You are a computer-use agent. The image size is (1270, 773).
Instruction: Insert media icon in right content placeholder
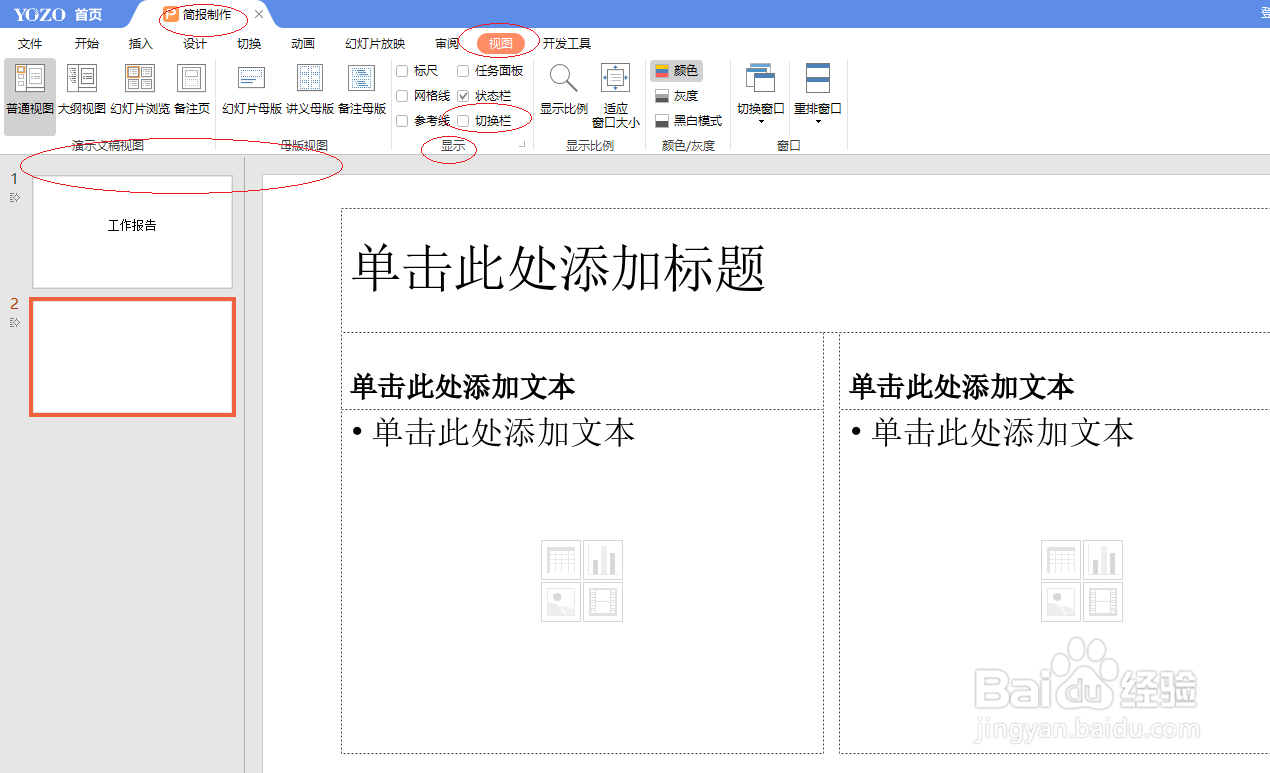[x=1103, y=602]
